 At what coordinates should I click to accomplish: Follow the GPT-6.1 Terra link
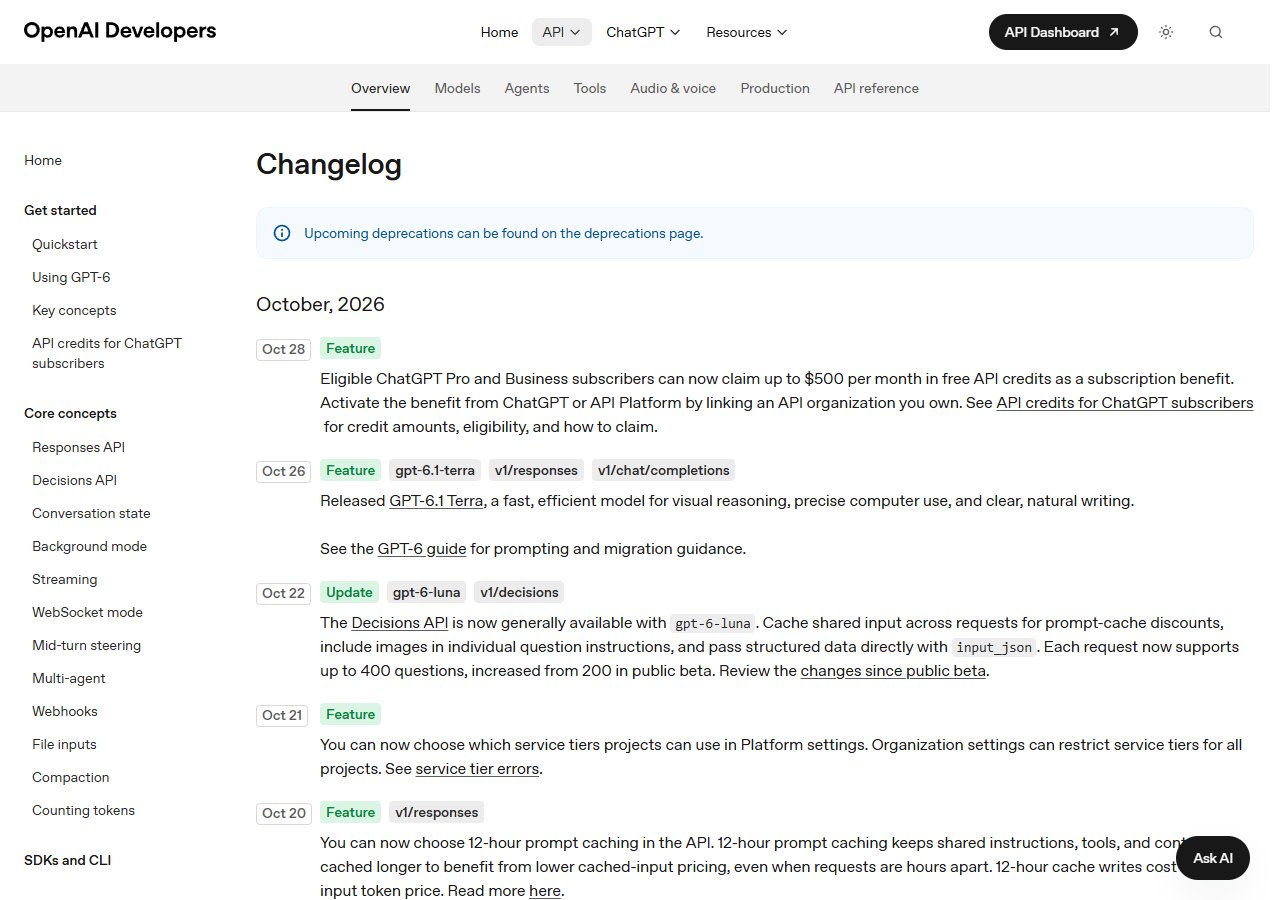click(437, 500)
